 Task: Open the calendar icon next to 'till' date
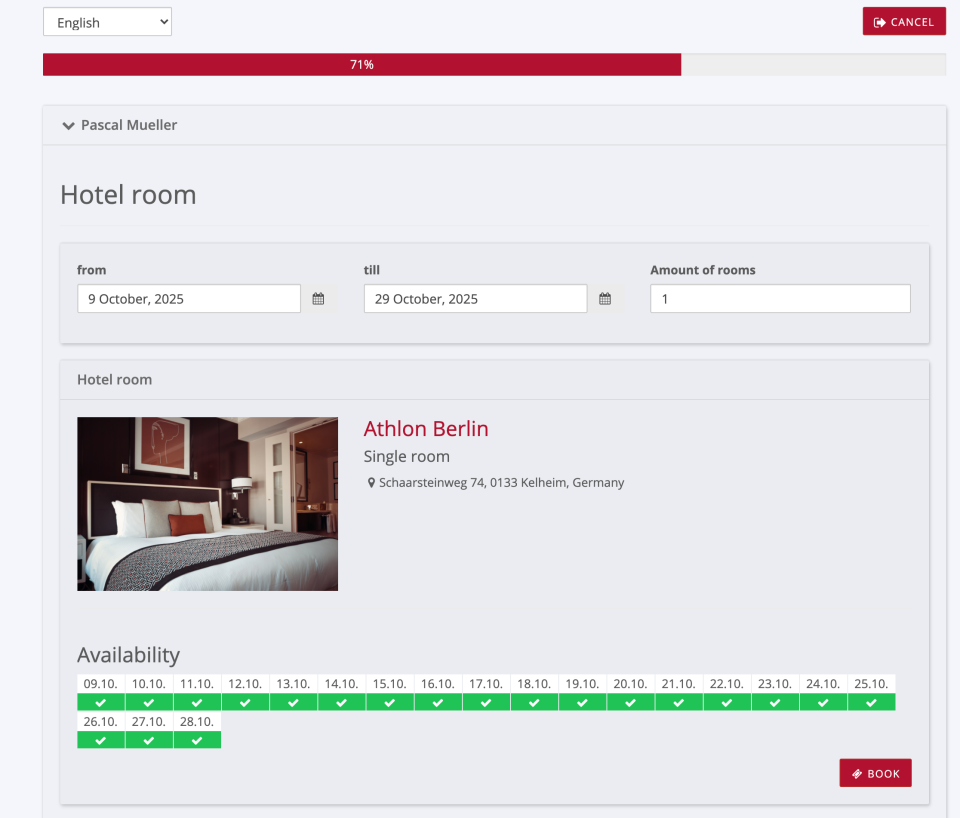pyautogui.click(x=605, y=298)
